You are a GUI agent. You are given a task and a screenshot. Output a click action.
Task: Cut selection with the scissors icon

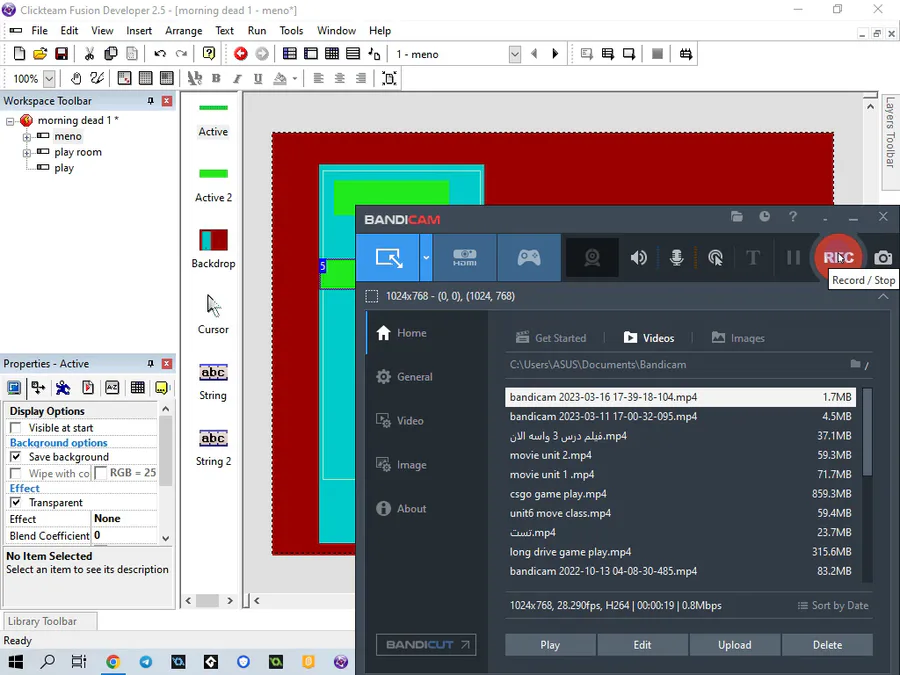click(x=90, y=54)
